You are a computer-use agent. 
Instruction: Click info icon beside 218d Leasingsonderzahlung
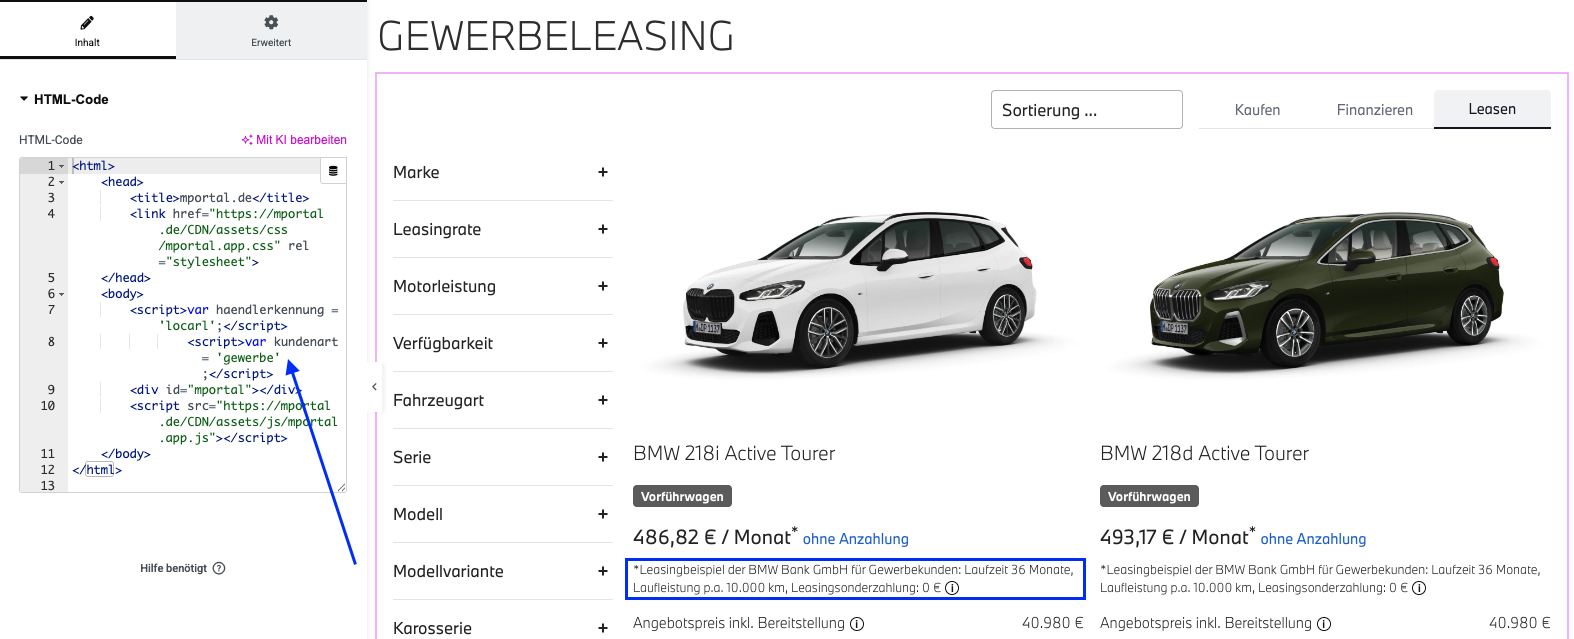[x=1419, y=588]
